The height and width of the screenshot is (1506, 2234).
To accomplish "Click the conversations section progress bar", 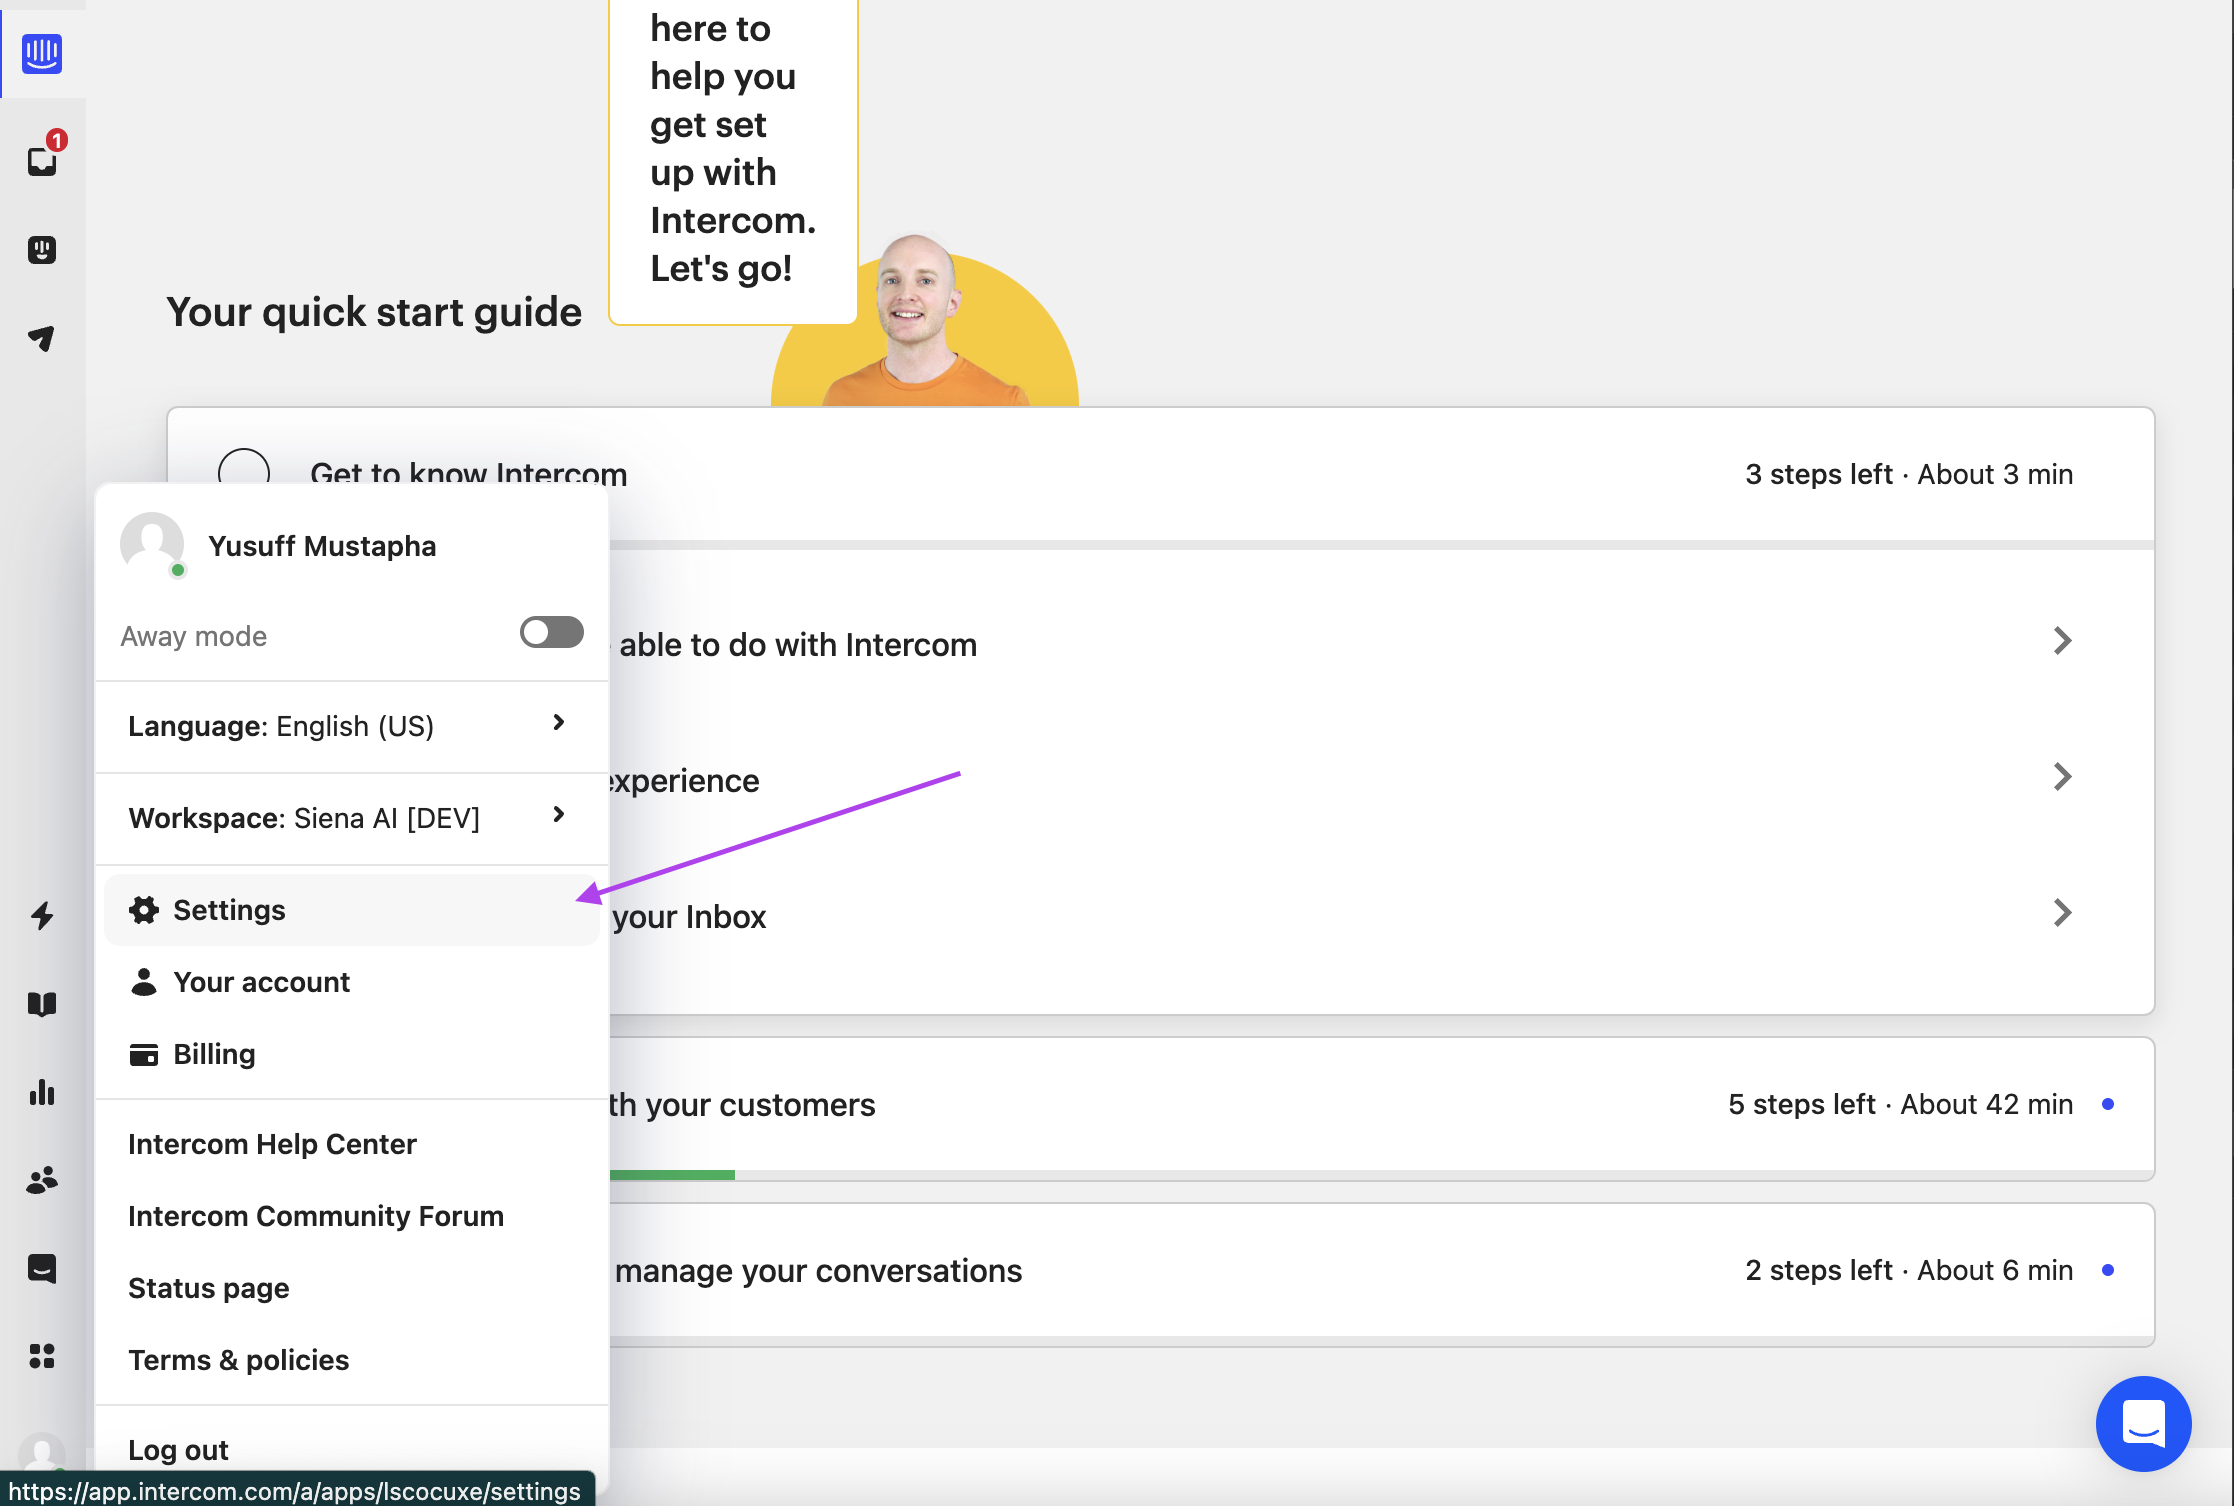I will [1381, 1341].
